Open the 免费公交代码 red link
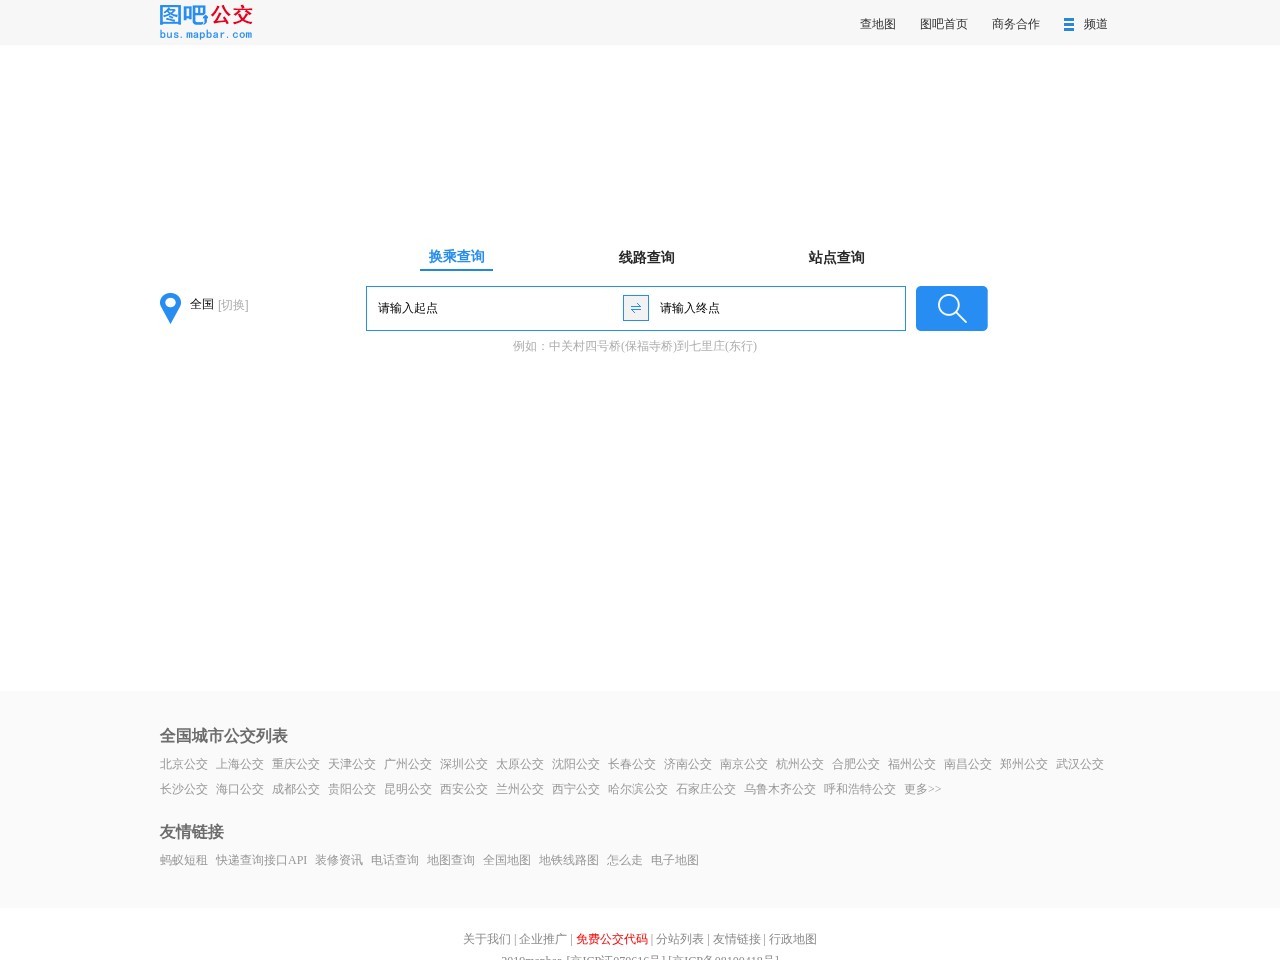 click(x=611, y=939)
